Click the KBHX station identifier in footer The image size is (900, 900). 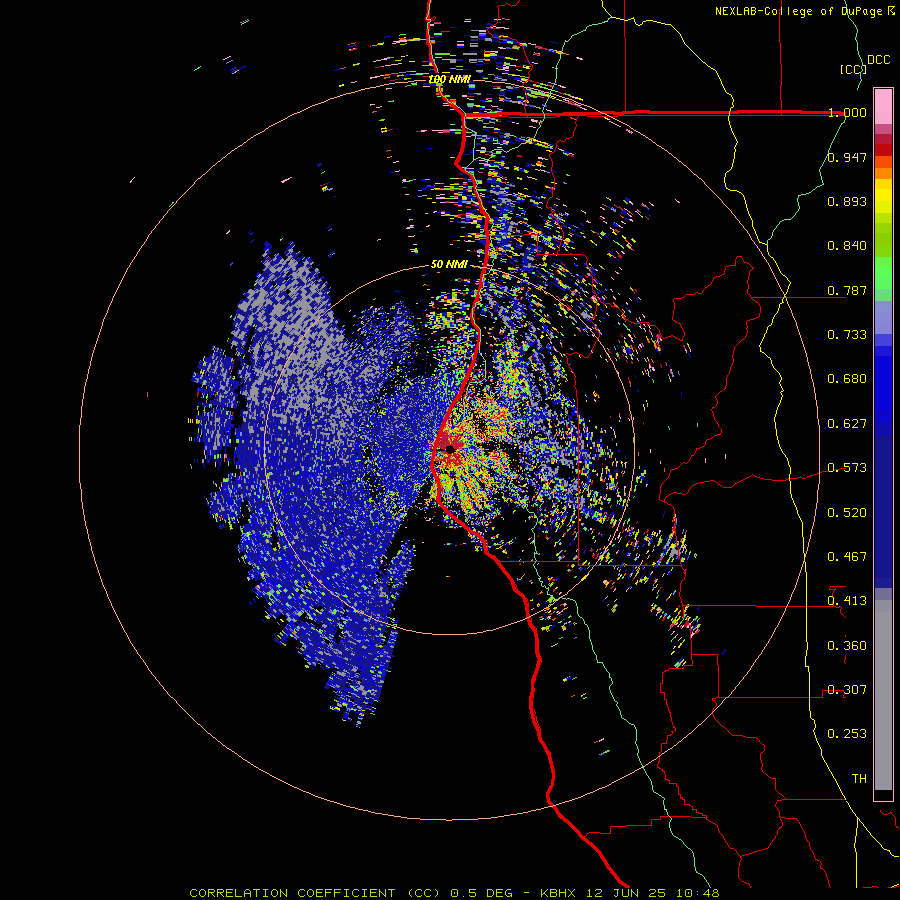pyautogui.click(x=560, y=893)
